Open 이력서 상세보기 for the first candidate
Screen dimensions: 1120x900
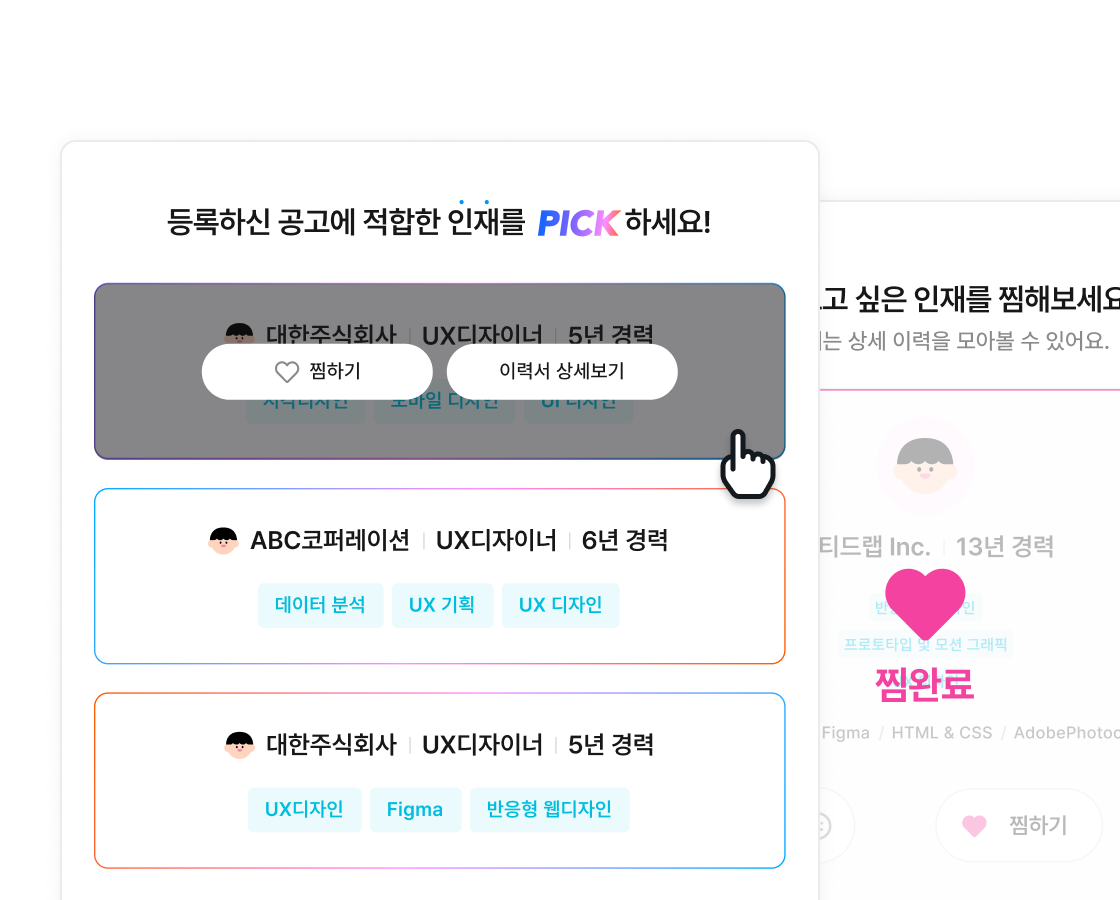tap(562, 371)
